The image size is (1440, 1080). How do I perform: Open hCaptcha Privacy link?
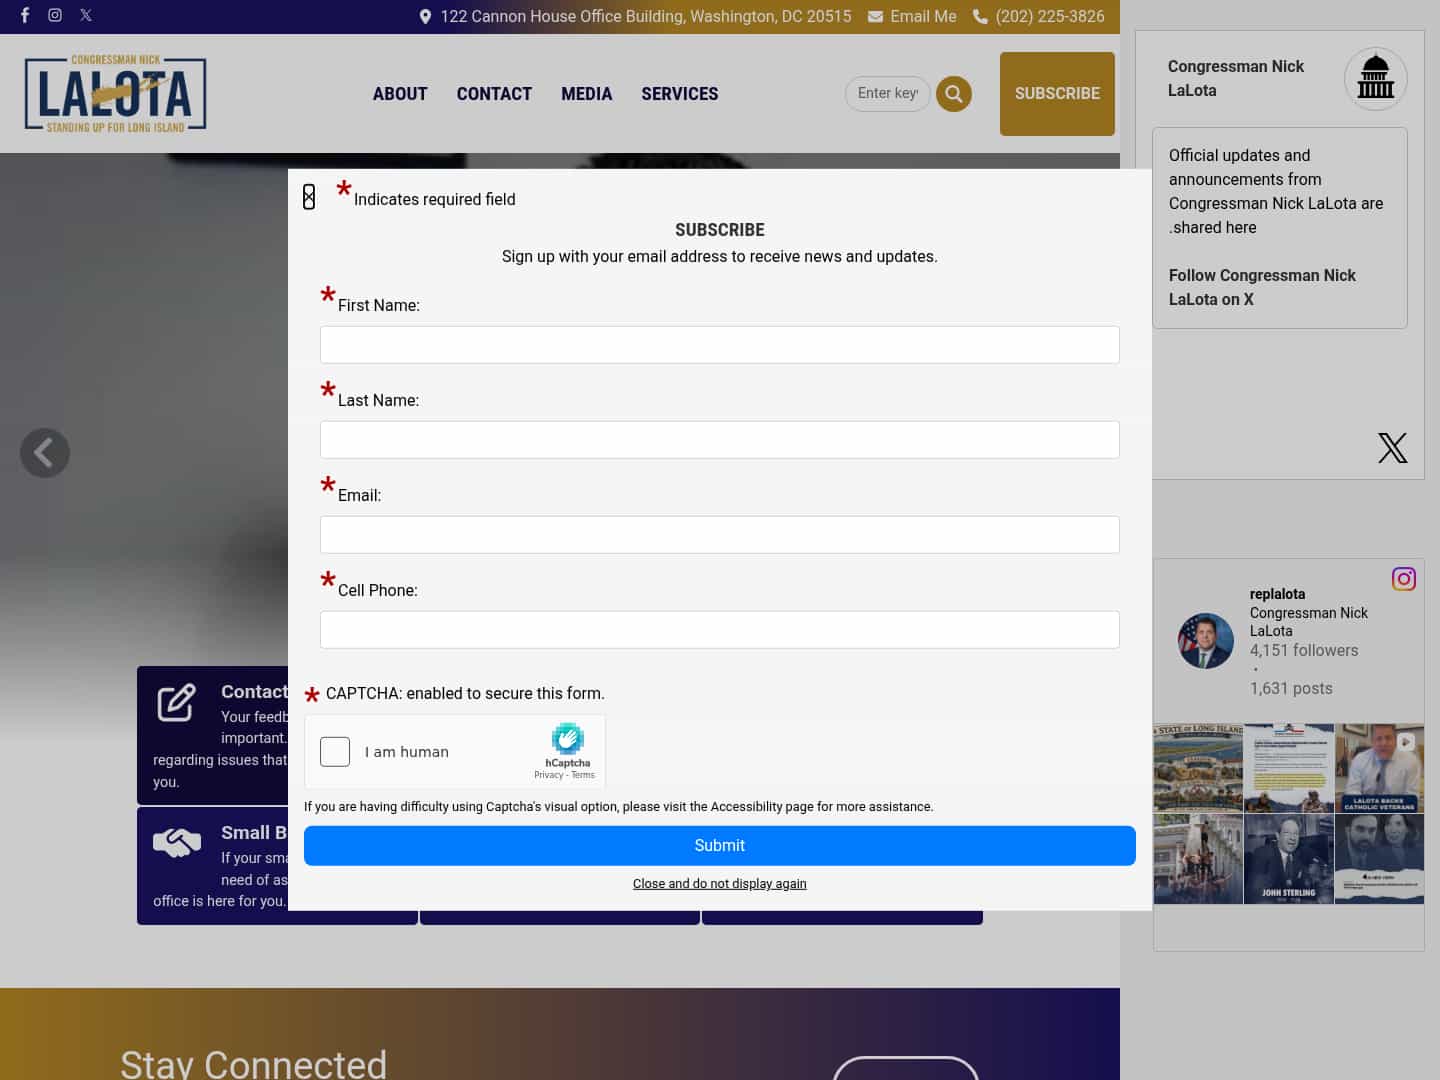[548, 775]
